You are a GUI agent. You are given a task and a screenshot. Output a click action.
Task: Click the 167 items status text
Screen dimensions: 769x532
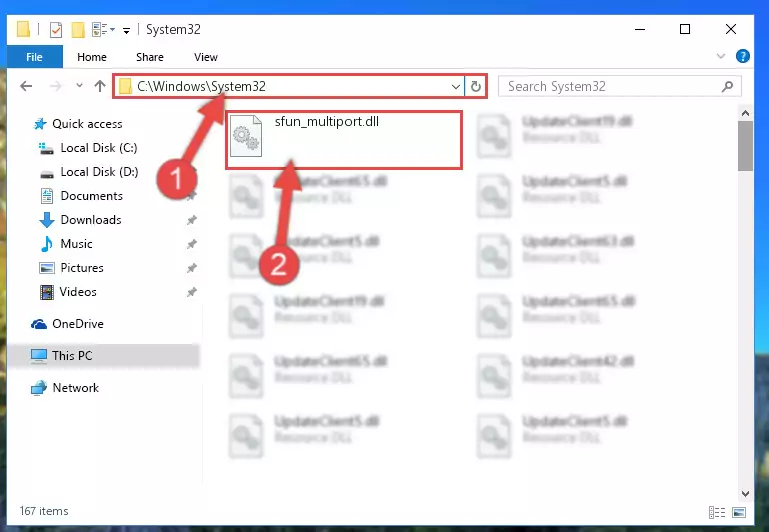click(44, 511)
